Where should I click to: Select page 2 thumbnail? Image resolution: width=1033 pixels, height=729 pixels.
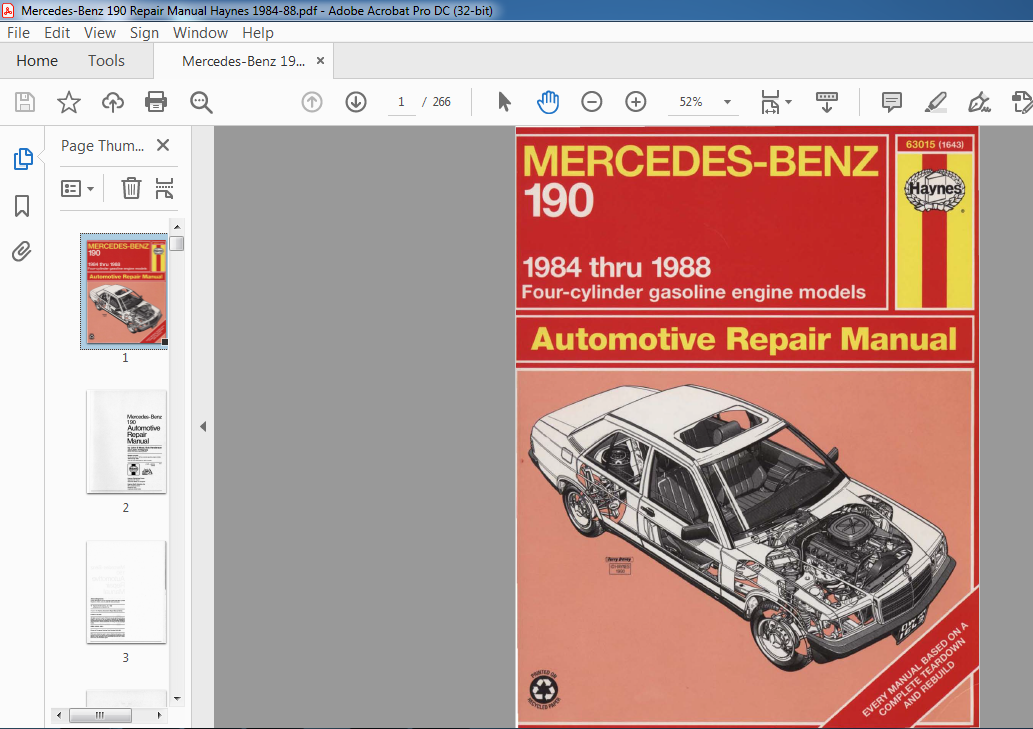tap(126, 441)
